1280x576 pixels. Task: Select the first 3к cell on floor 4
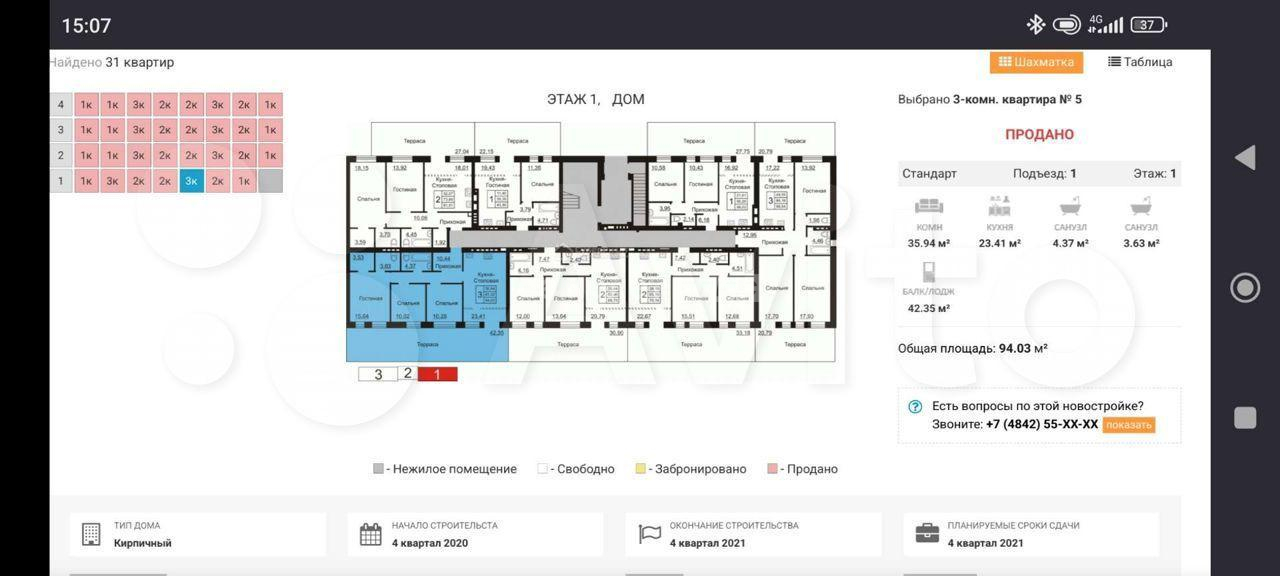point(139,105)
